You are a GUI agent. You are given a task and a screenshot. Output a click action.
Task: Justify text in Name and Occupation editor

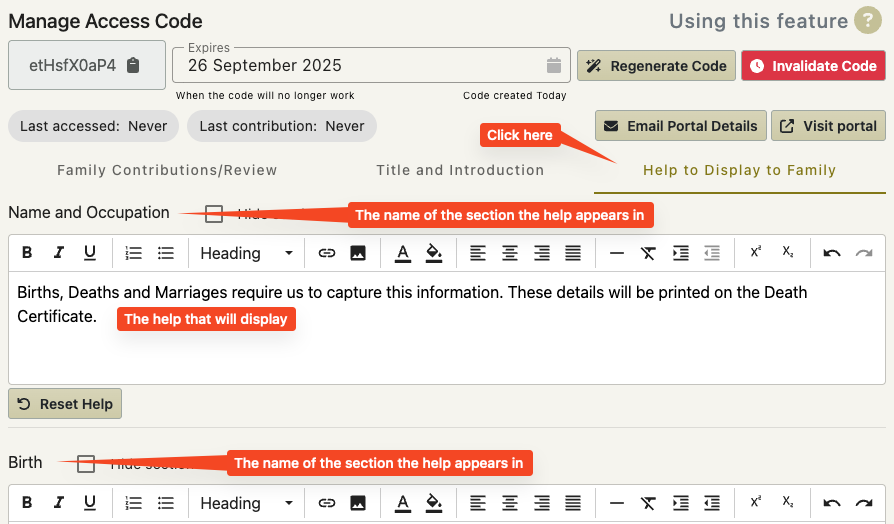tap(572, 253)
